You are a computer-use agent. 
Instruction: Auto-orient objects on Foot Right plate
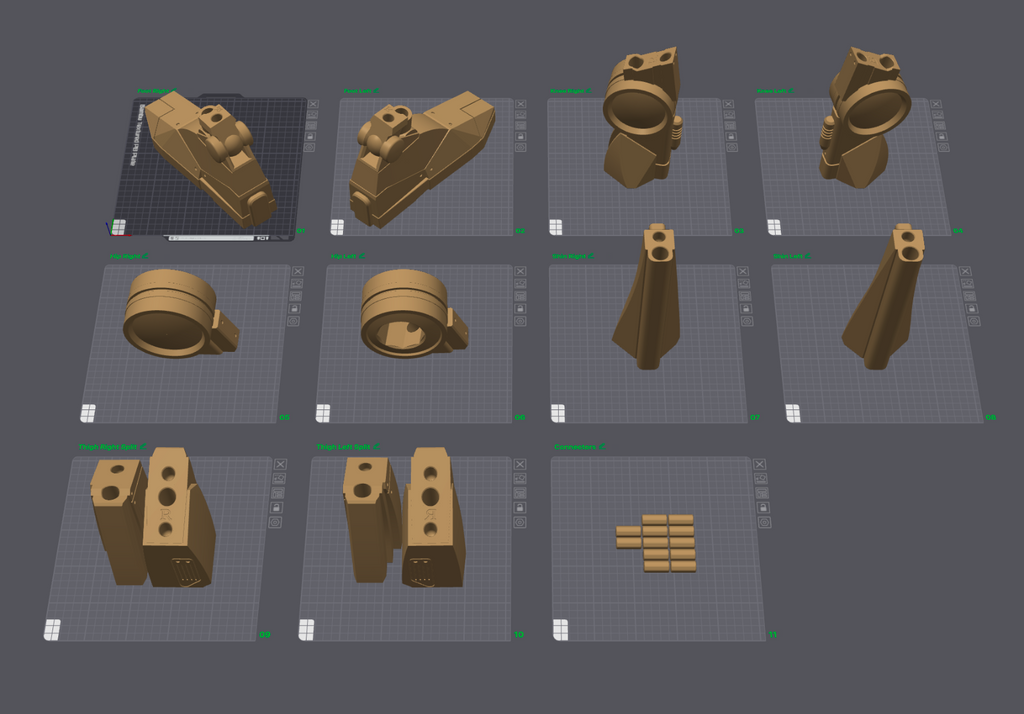[312, 114]
